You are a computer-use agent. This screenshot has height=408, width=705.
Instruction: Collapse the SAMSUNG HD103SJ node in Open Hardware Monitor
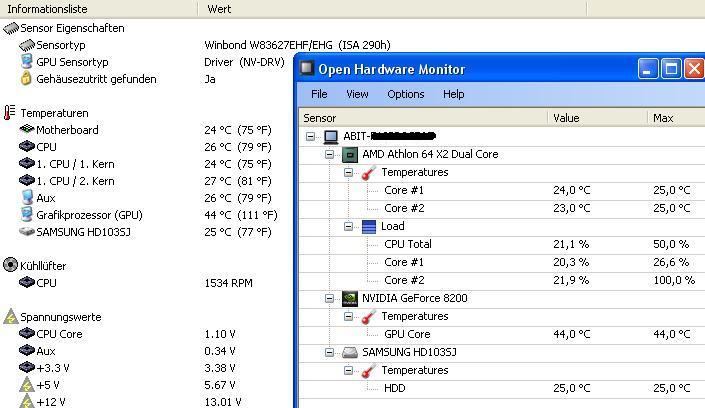coord(329,352)
